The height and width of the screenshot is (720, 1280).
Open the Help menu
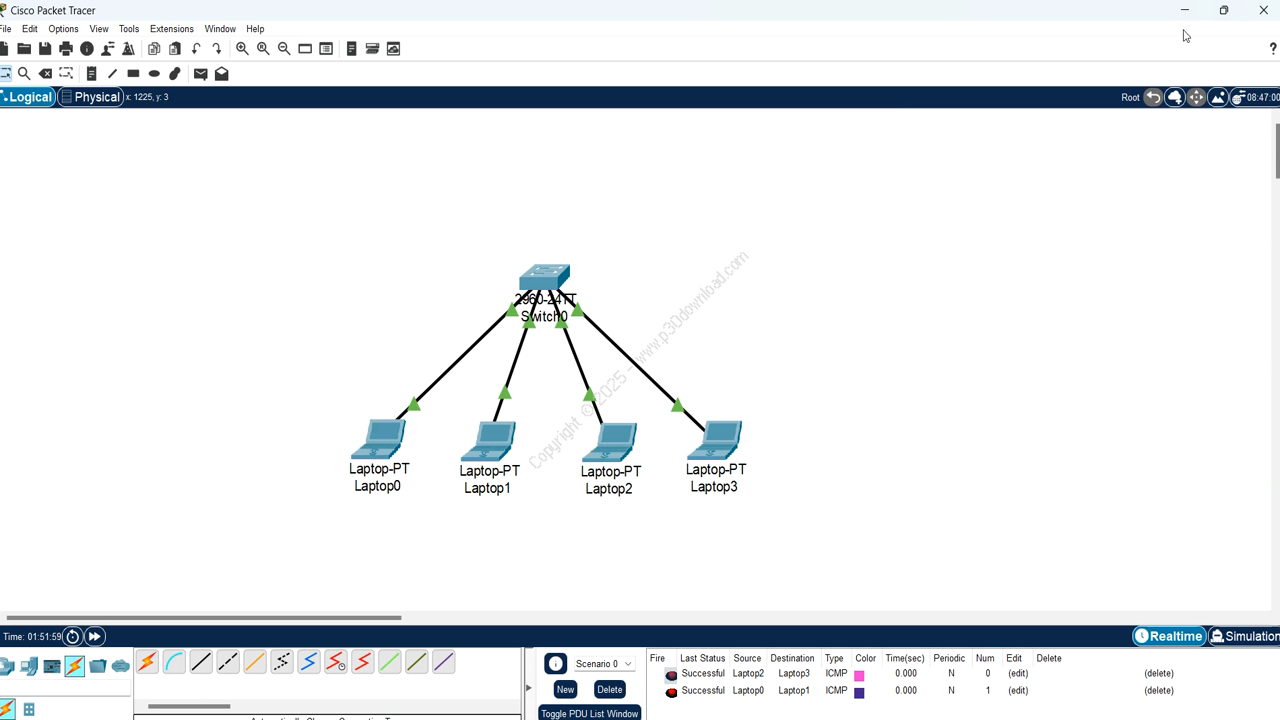(255, 29)
